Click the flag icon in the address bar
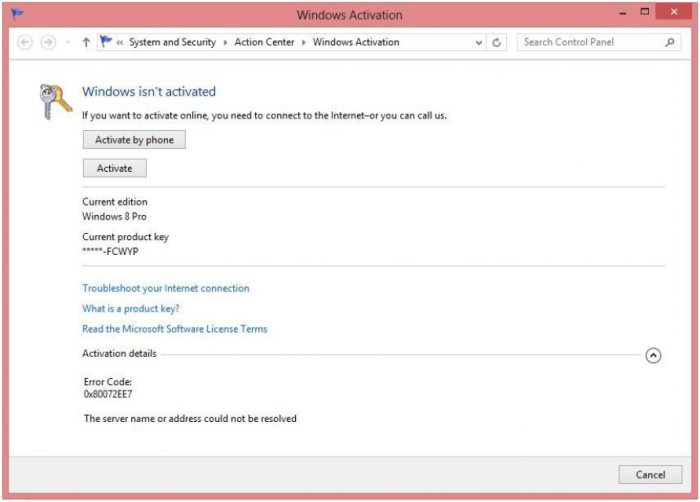This screenshot has height=502, width=700. pyautogui.click(x=107, y=42)
